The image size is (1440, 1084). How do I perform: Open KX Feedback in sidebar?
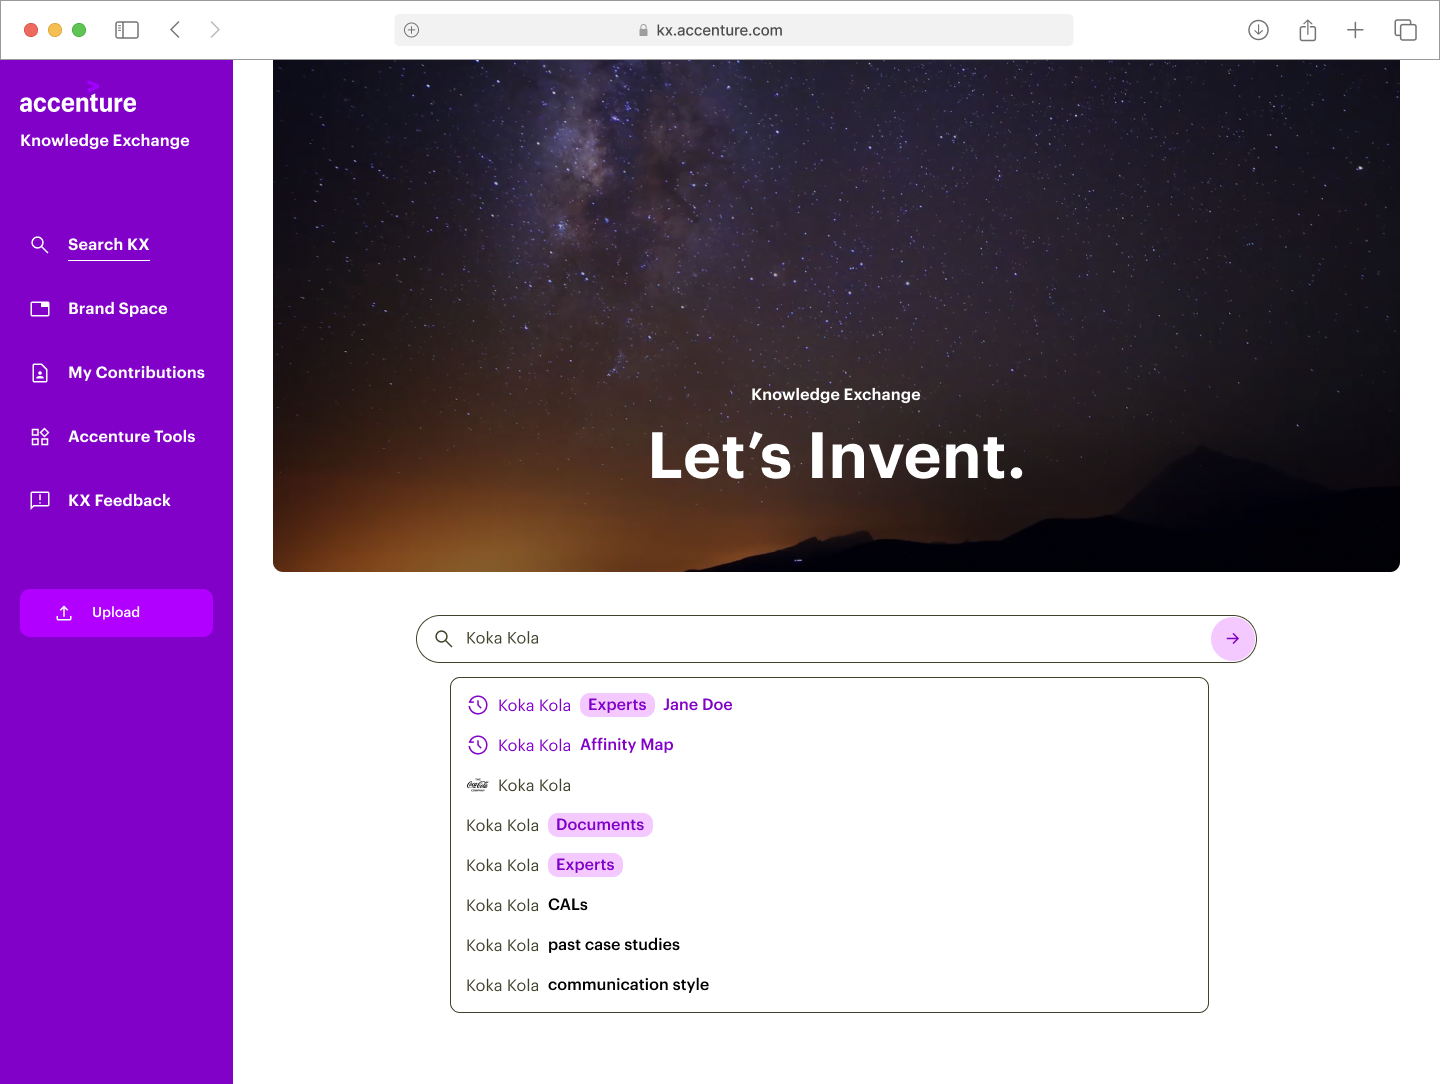(x=119, y=501)
